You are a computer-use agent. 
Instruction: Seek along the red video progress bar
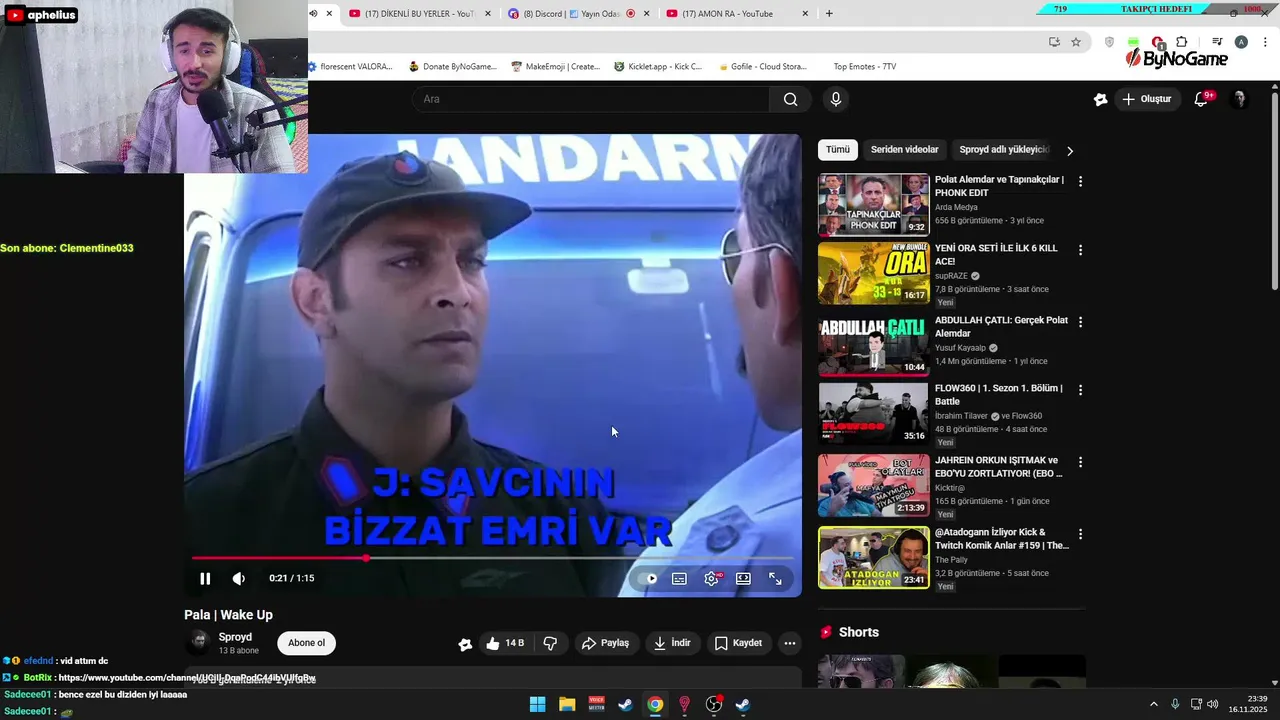tap(492, 558)
